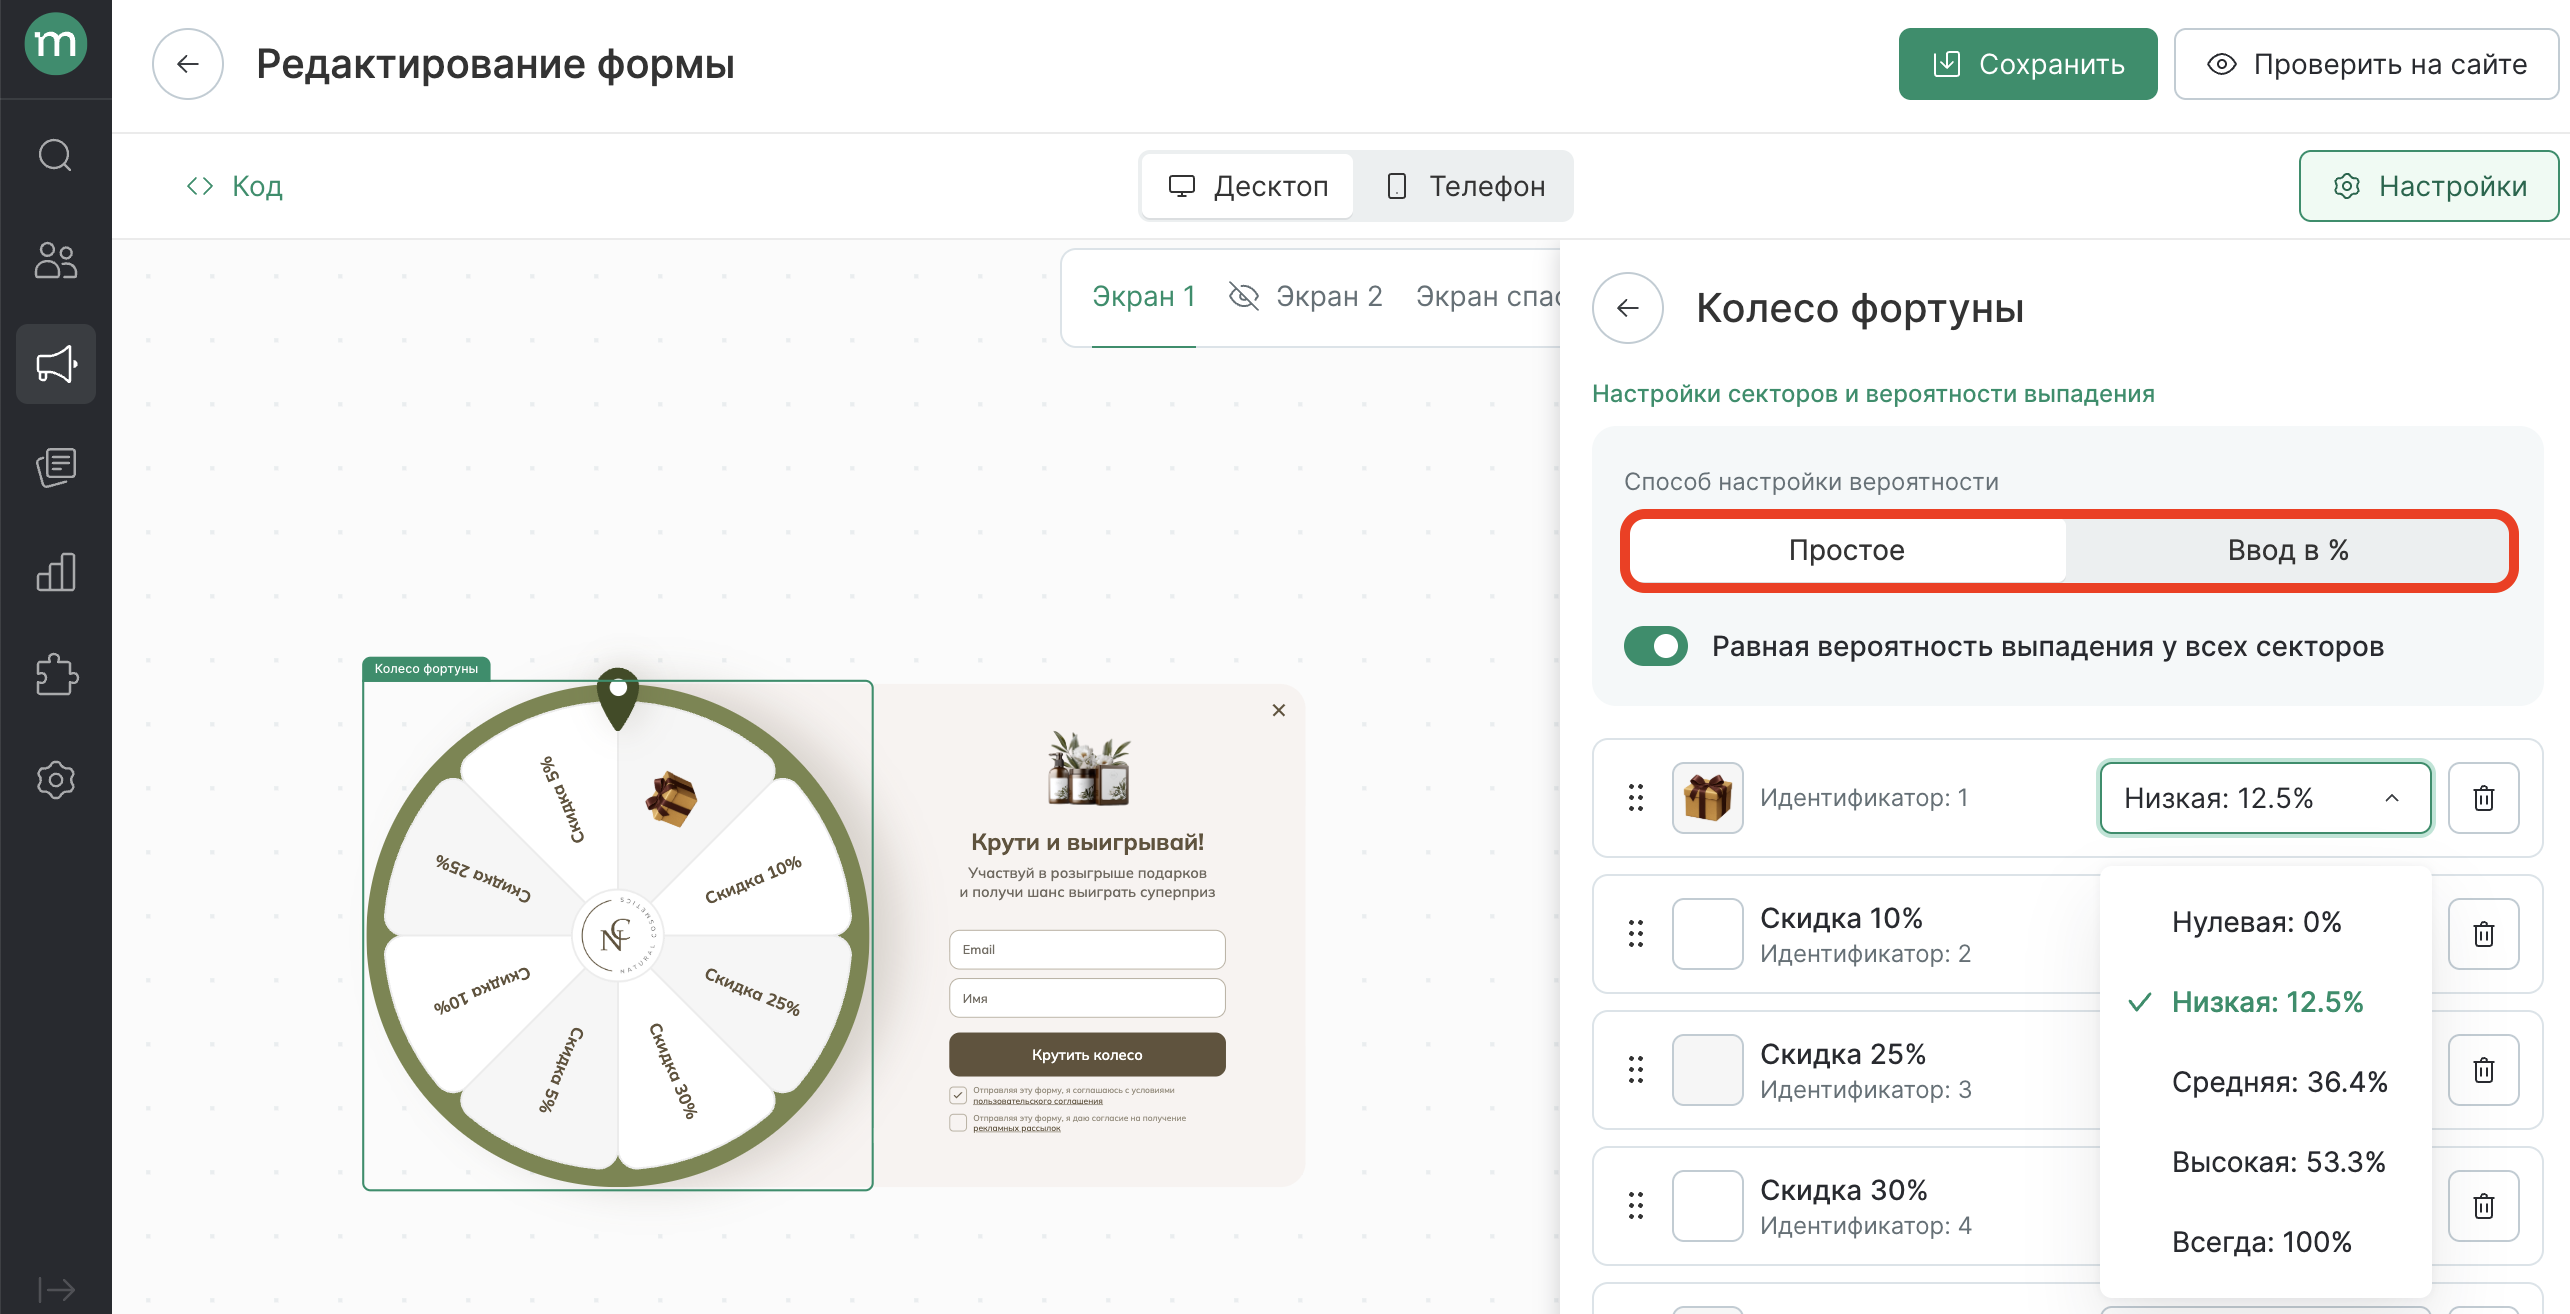This screenshot has height=1314, width=2570.
Task: Switch preview to Телефон view
Action: tap(1466, 186)
